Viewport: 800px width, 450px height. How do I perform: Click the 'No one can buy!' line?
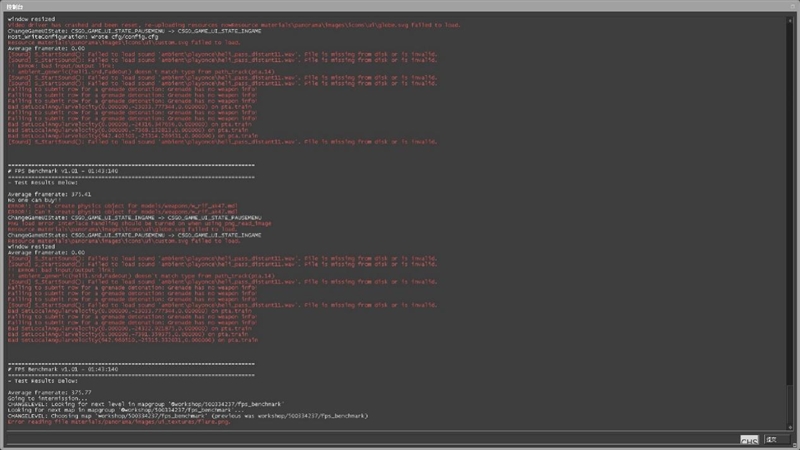tap(33, 200)
